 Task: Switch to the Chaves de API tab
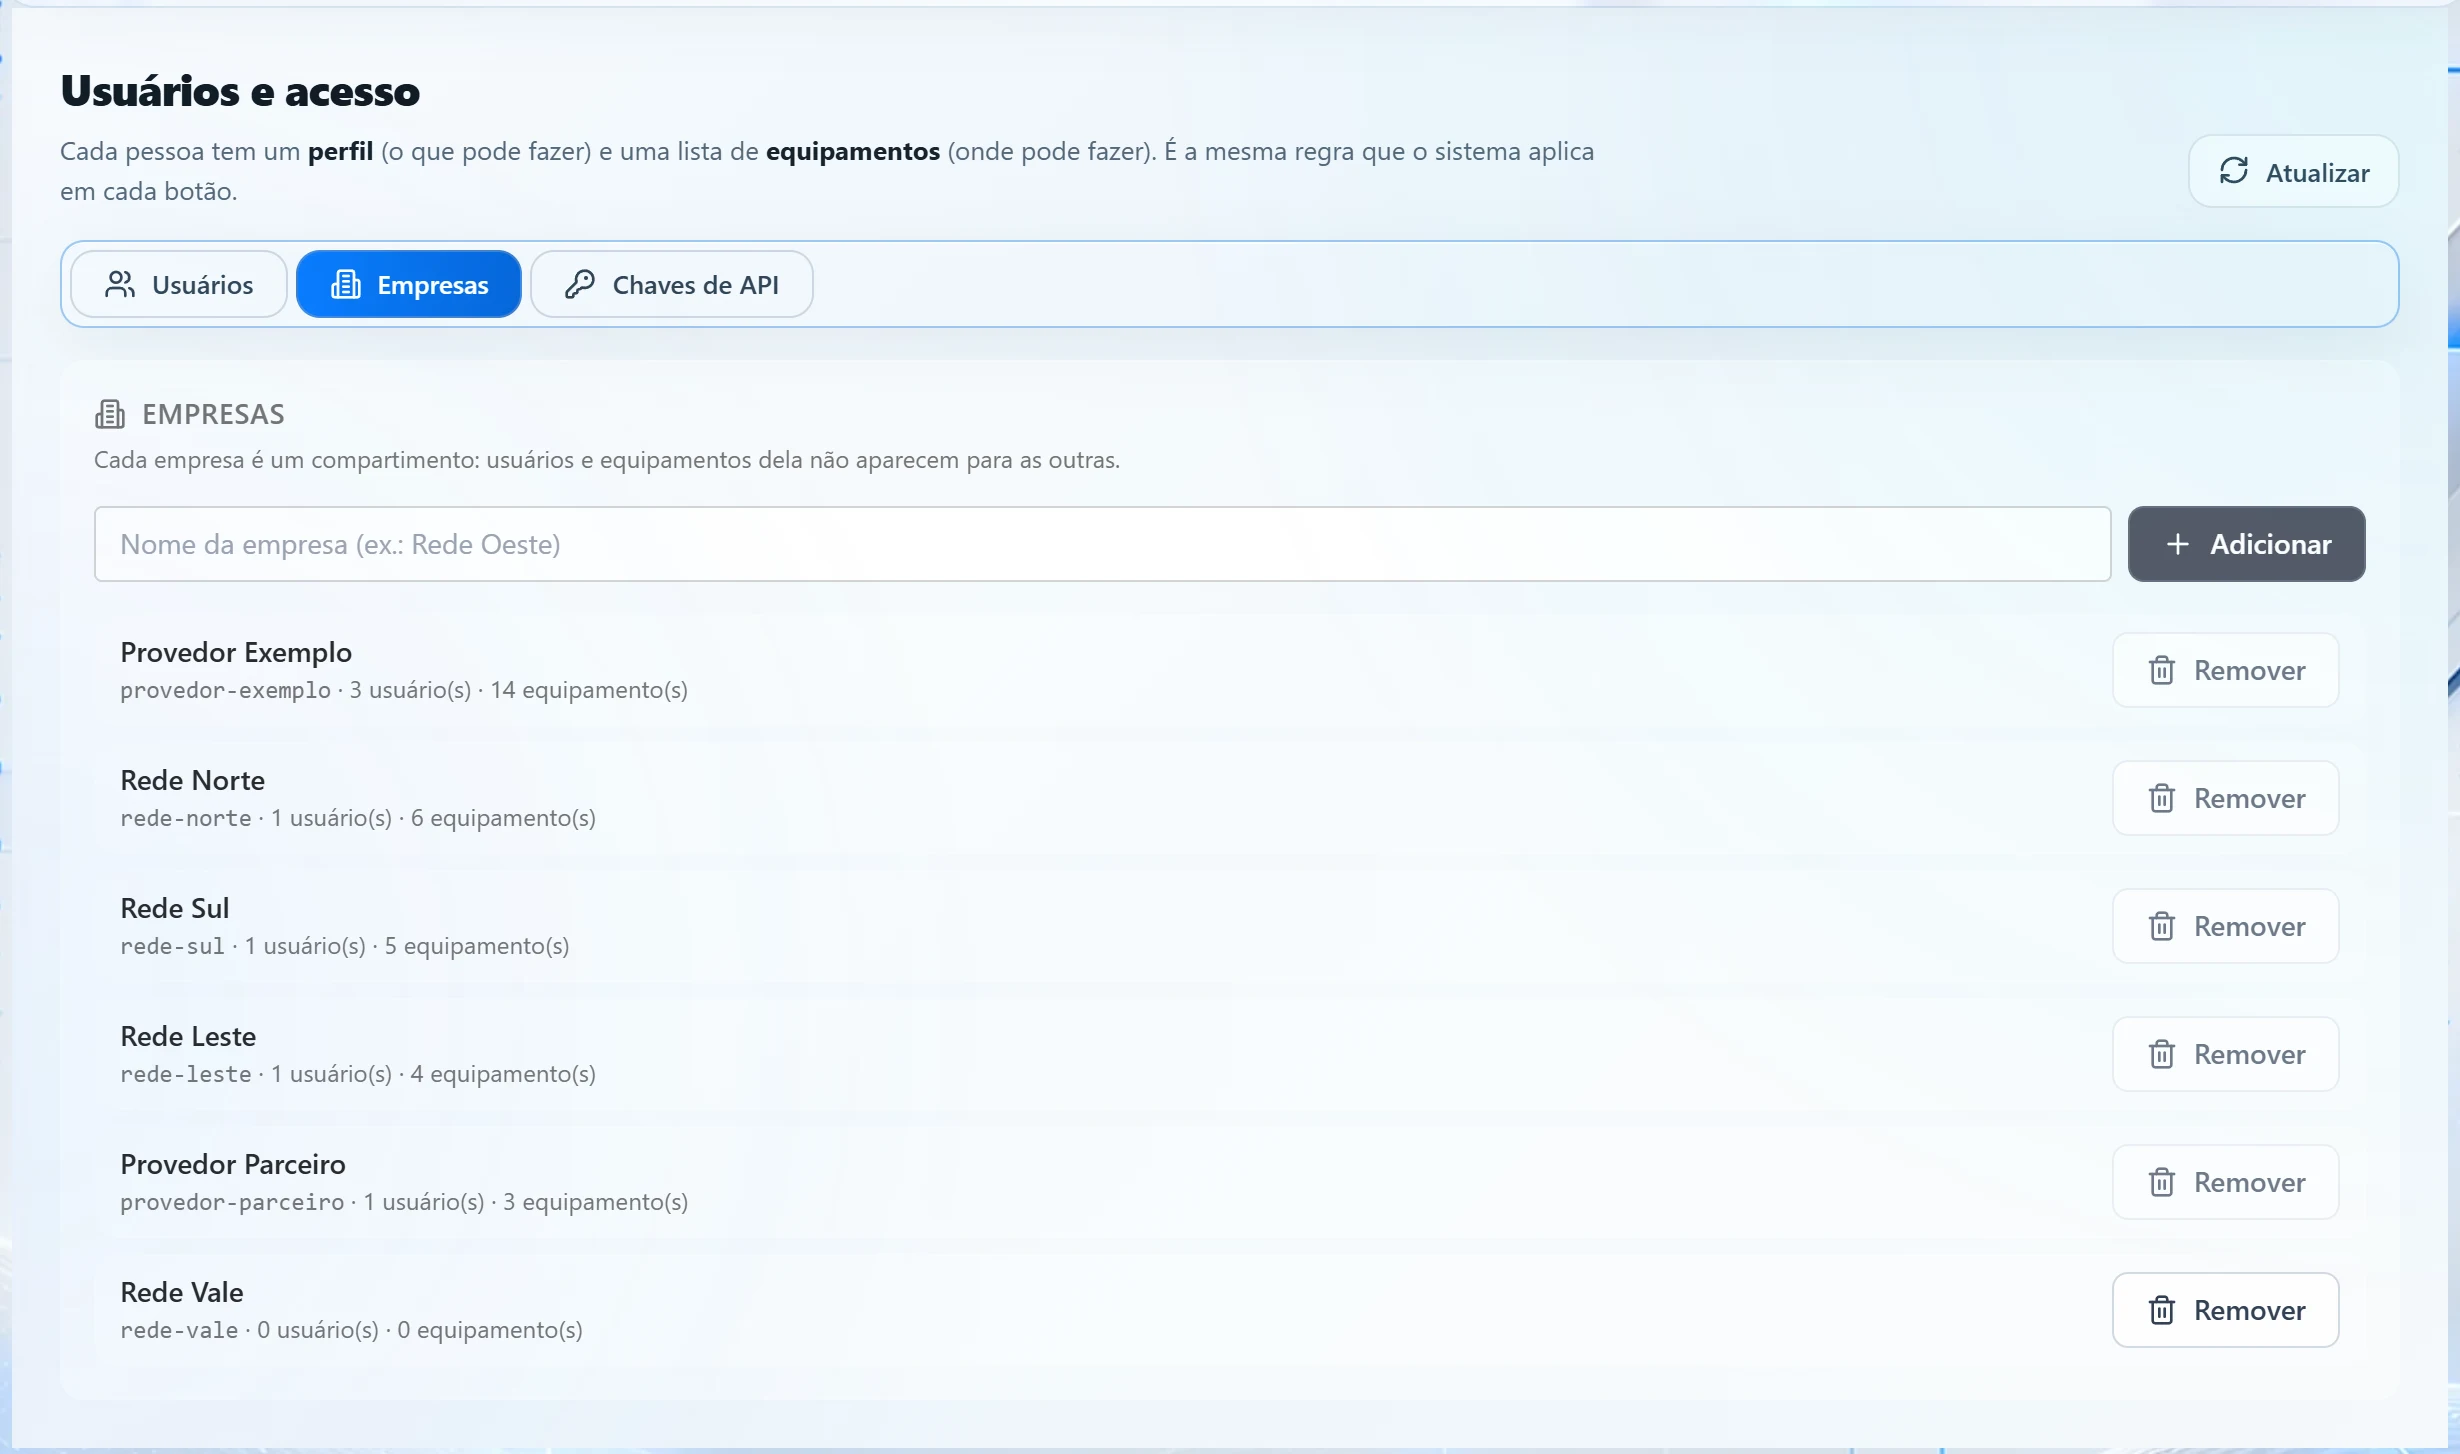pyautogui.click(x=671, y=285)
